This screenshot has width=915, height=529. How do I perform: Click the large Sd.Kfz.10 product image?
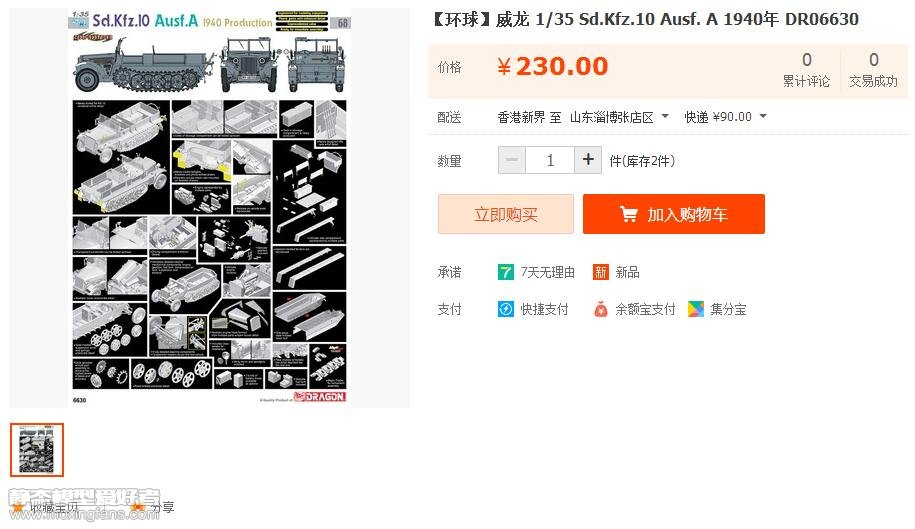pos(209,207)
